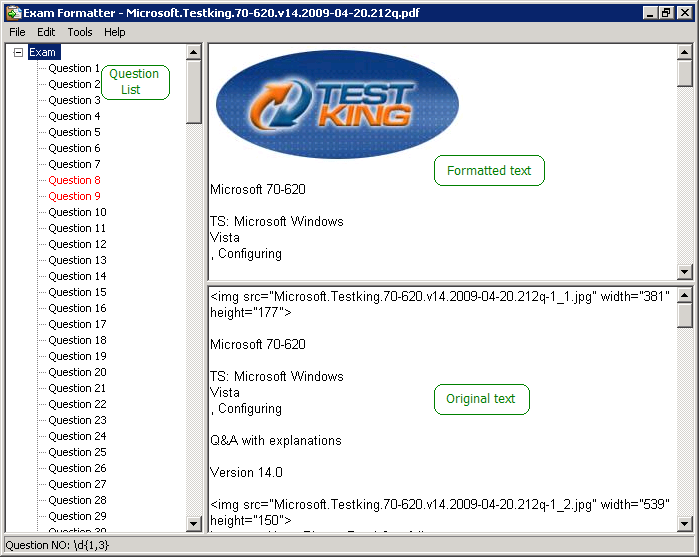The image size is (699, 557).
Task: Click the TestKing logo image
Action: click(337, 104)
